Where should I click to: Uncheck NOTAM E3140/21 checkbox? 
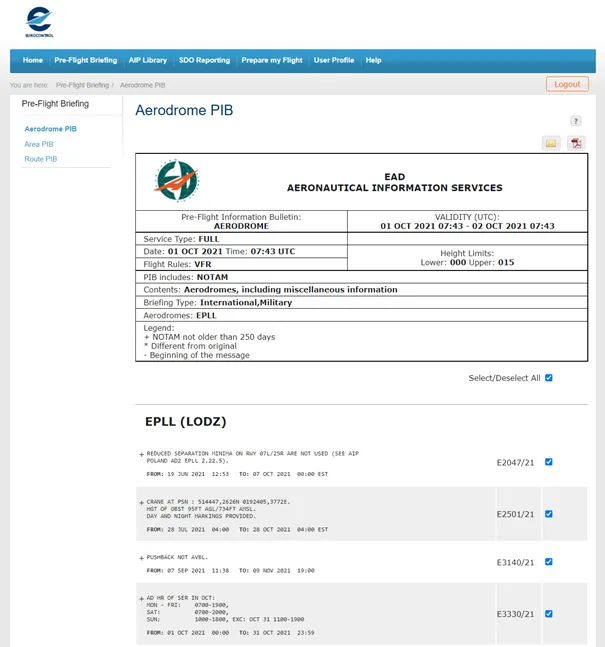pos(548,562)
